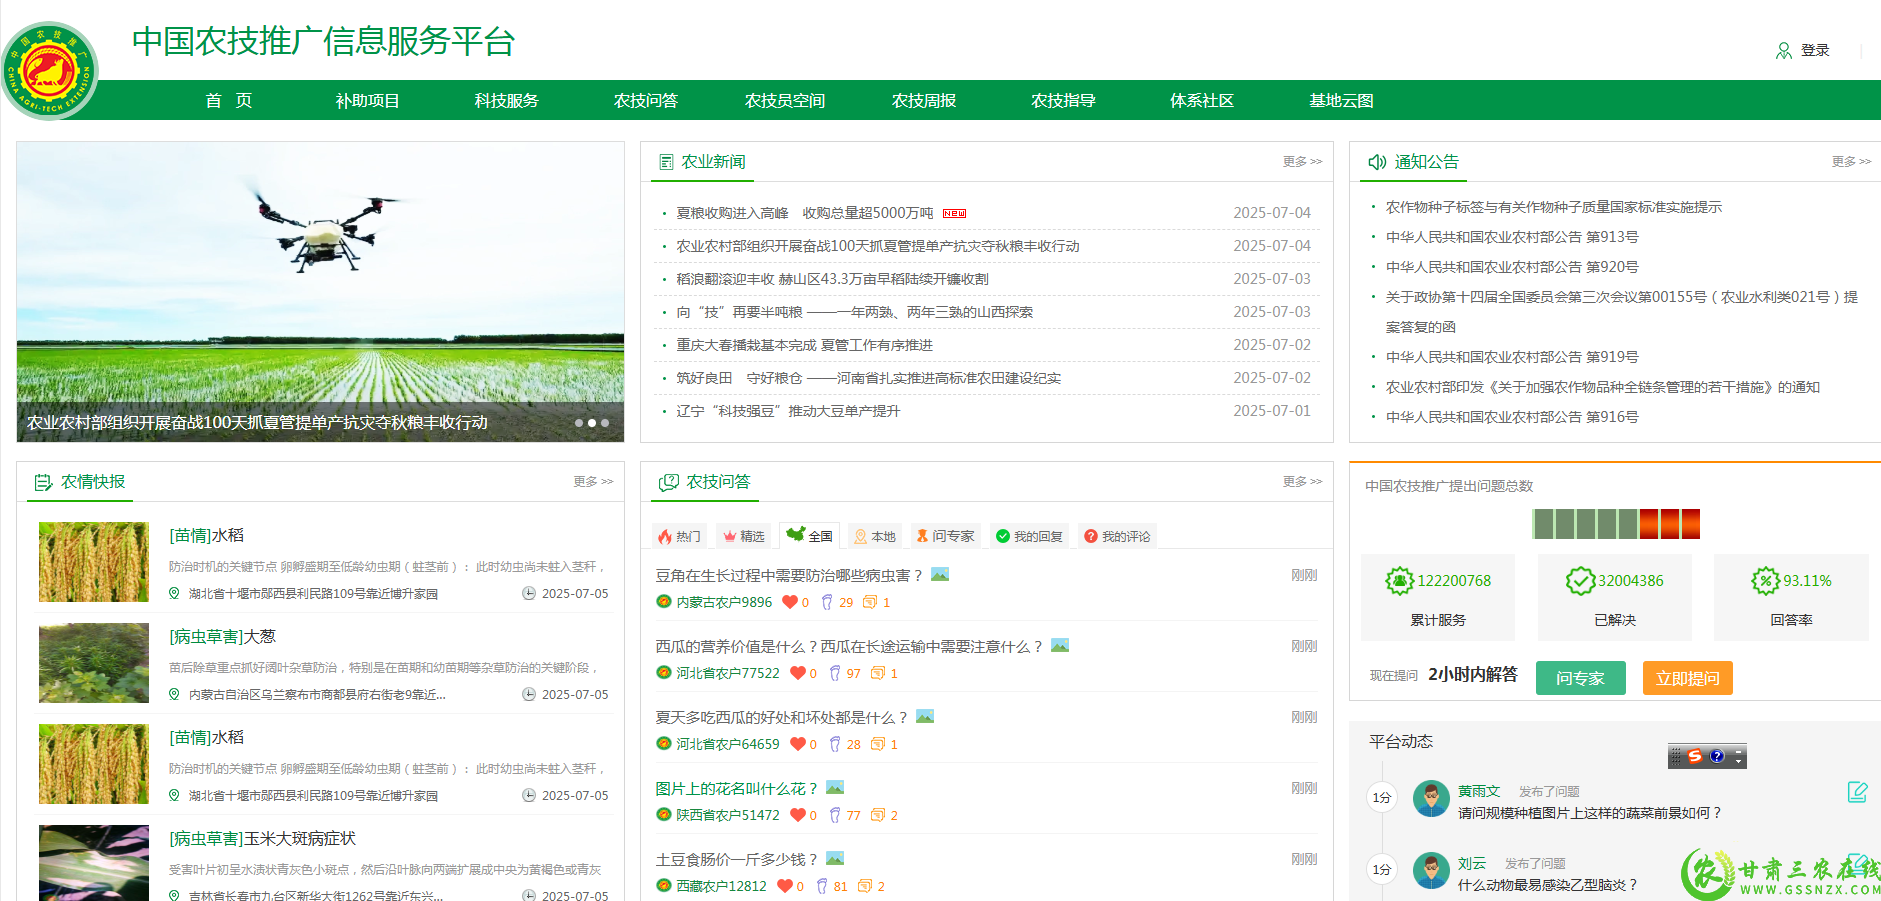Click the 农业新闻 section icon
Screen dimensions: 1881x901
pyautogui.click(x=666, y=161)
